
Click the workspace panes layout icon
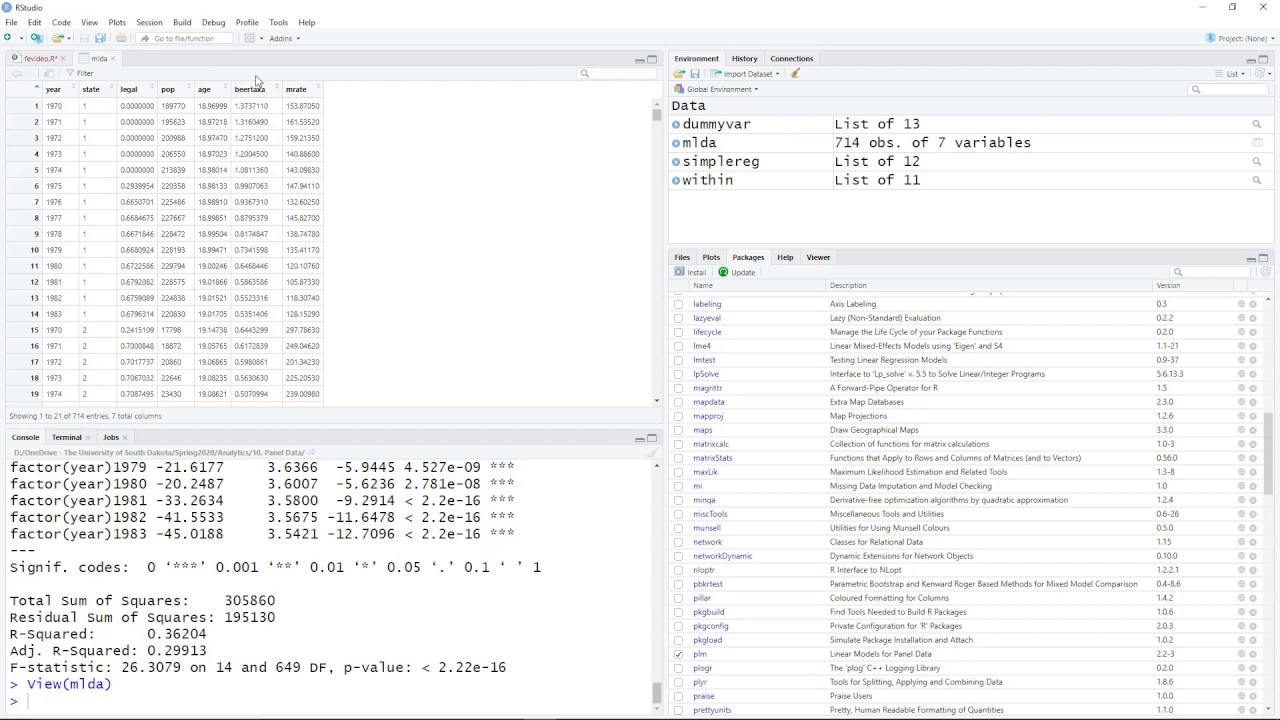point(250,38)
